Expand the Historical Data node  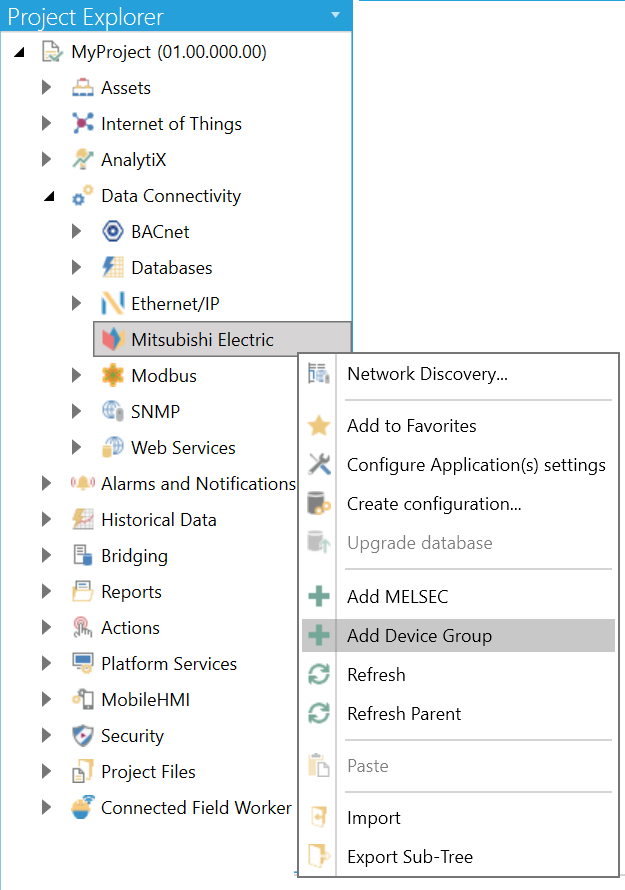47,520
